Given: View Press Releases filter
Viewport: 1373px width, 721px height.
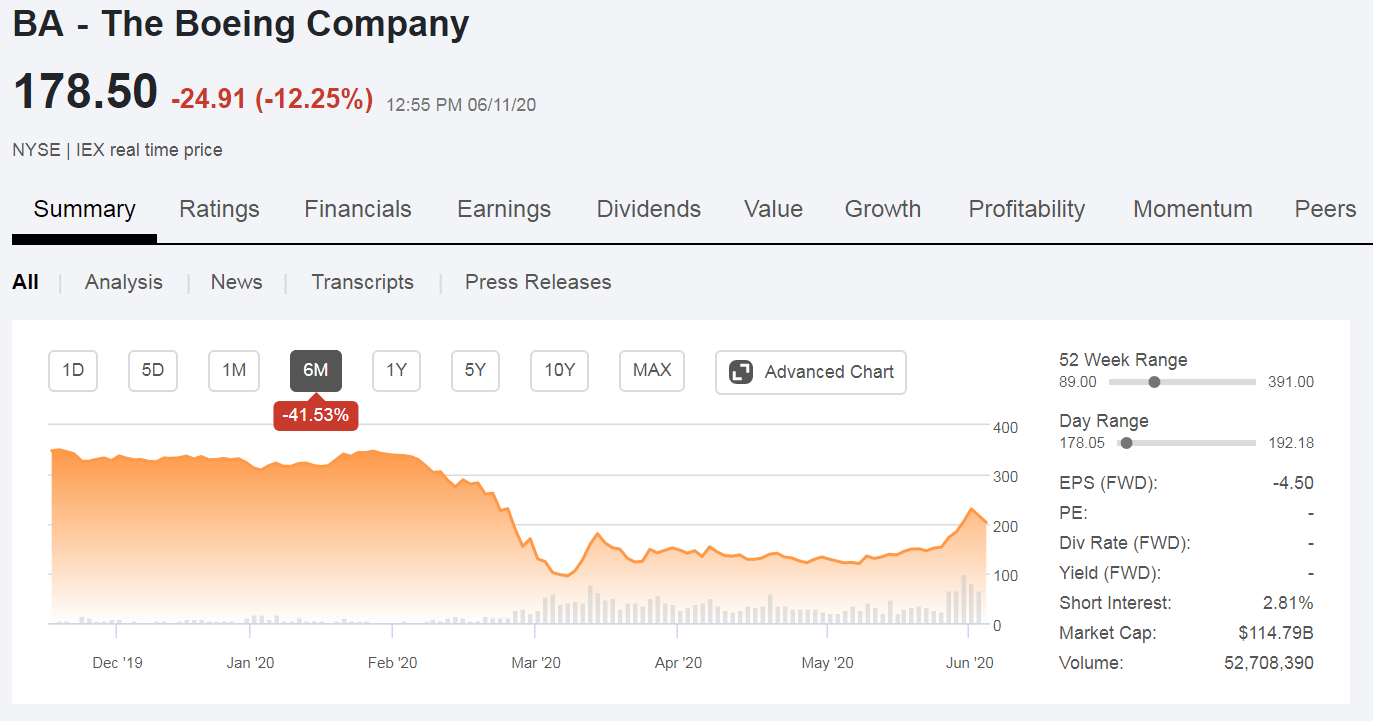Looking at the screenshot, I should point(538,282).
